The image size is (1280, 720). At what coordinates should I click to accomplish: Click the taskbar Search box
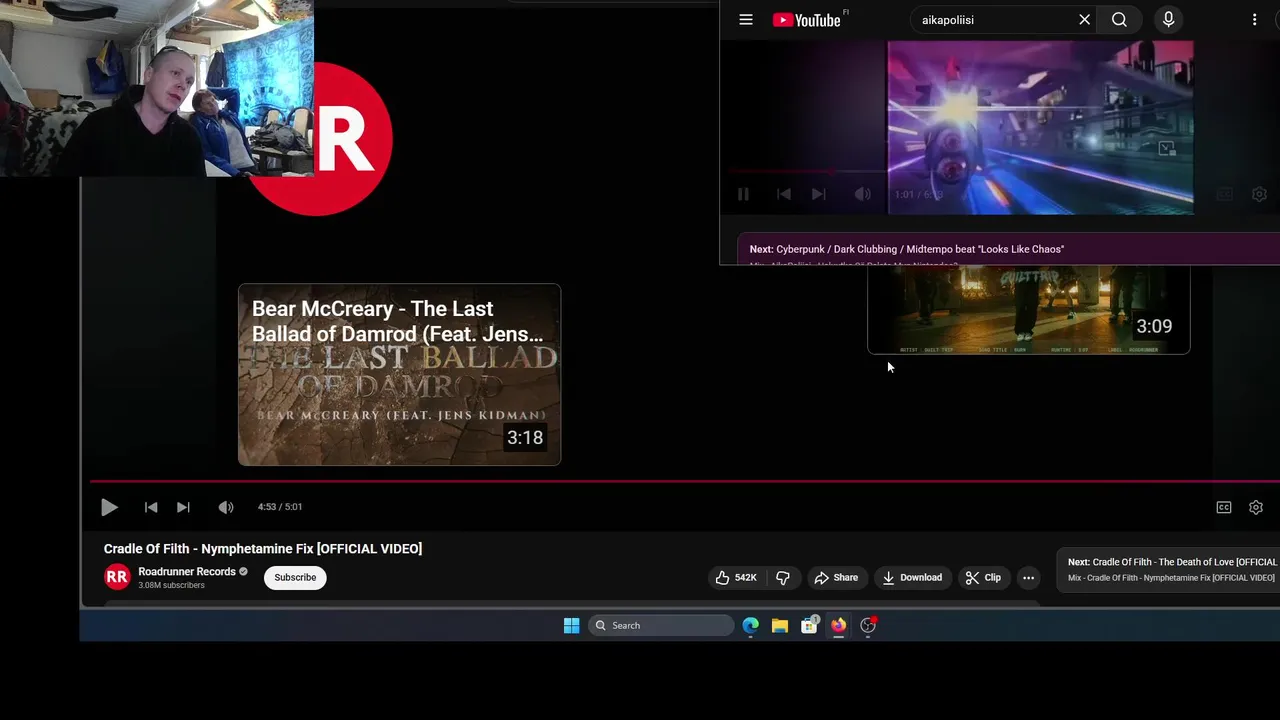[661, 625]
